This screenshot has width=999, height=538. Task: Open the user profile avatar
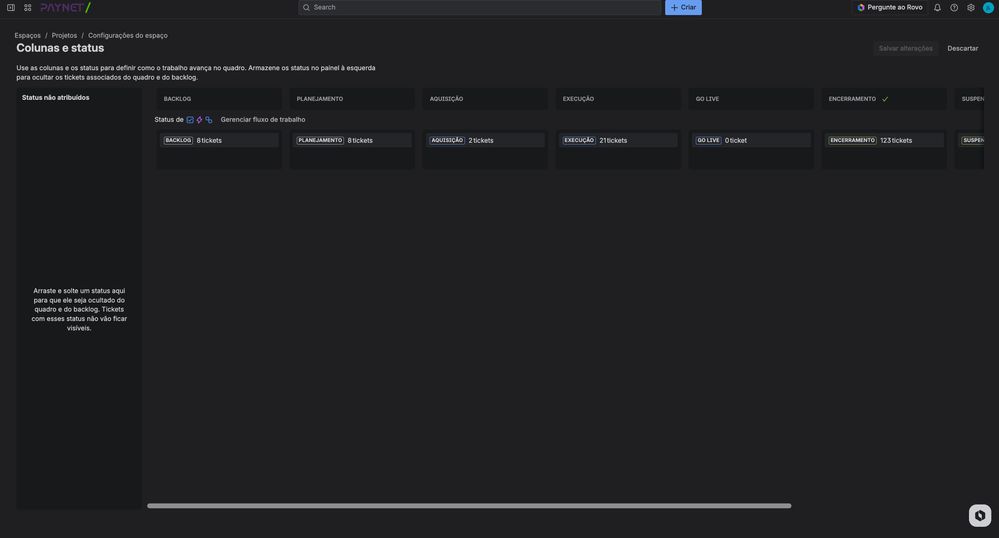988,8
